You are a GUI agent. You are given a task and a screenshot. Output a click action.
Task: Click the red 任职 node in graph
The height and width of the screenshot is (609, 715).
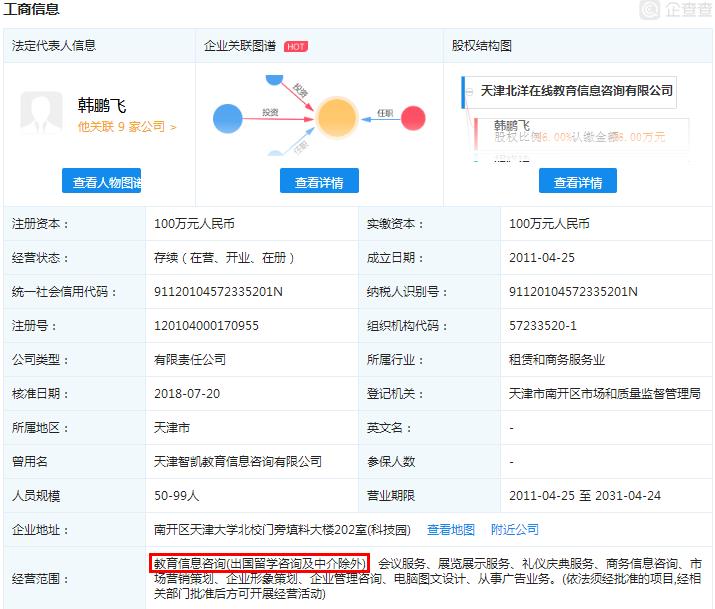(x=413, y=118)
